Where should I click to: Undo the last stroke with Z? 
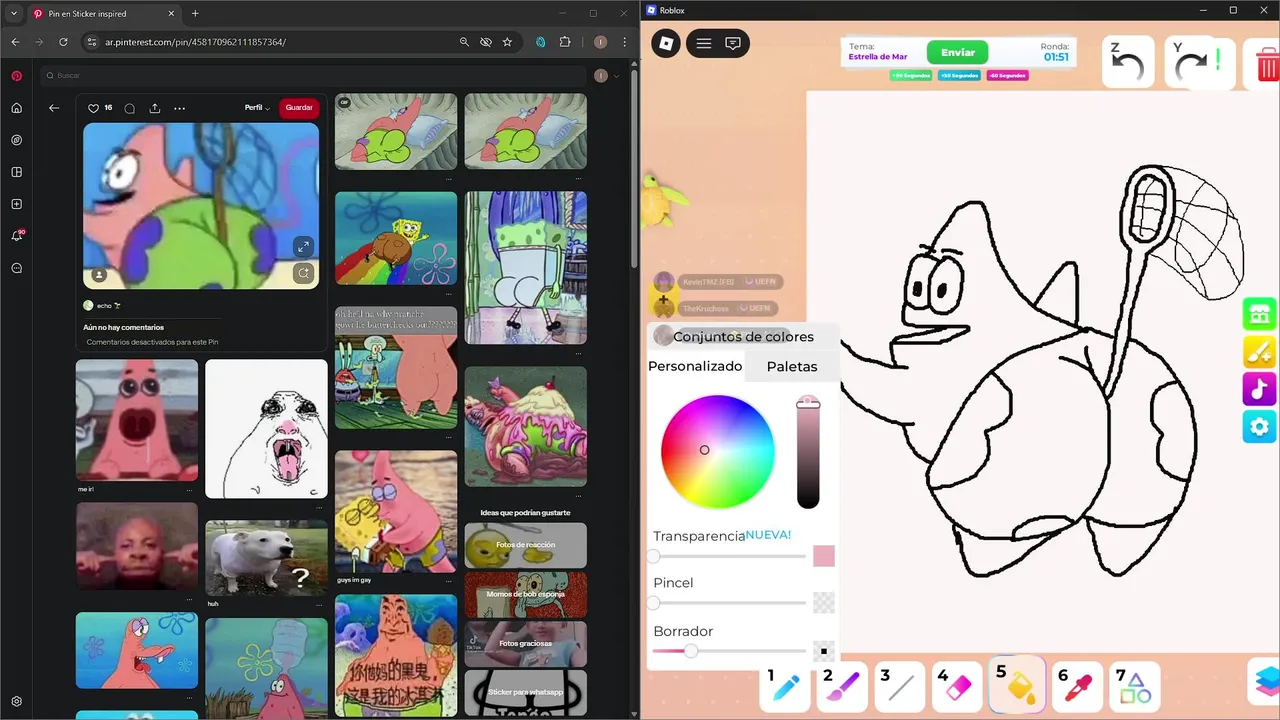click(1128, 62)
